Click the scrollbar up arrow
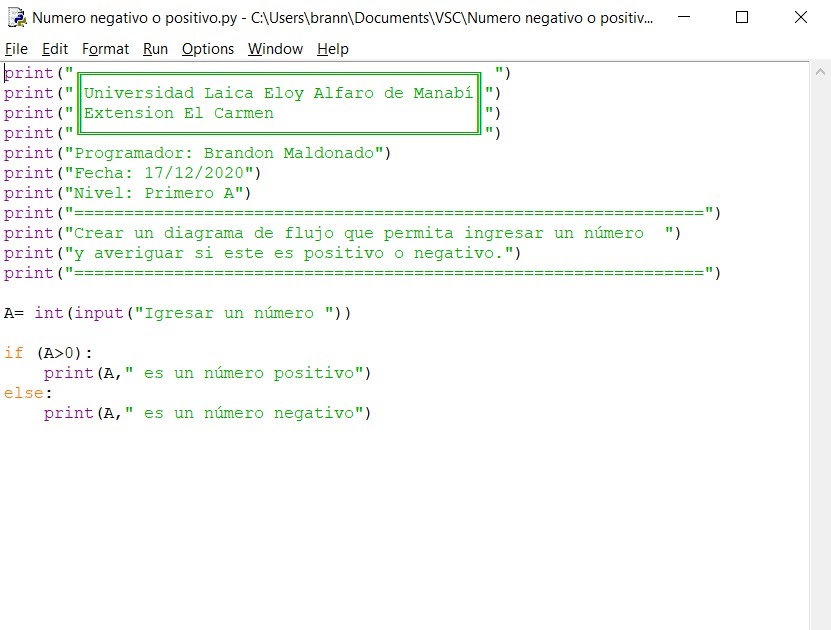This screenshot has width=831, height=630. point(820,70)
